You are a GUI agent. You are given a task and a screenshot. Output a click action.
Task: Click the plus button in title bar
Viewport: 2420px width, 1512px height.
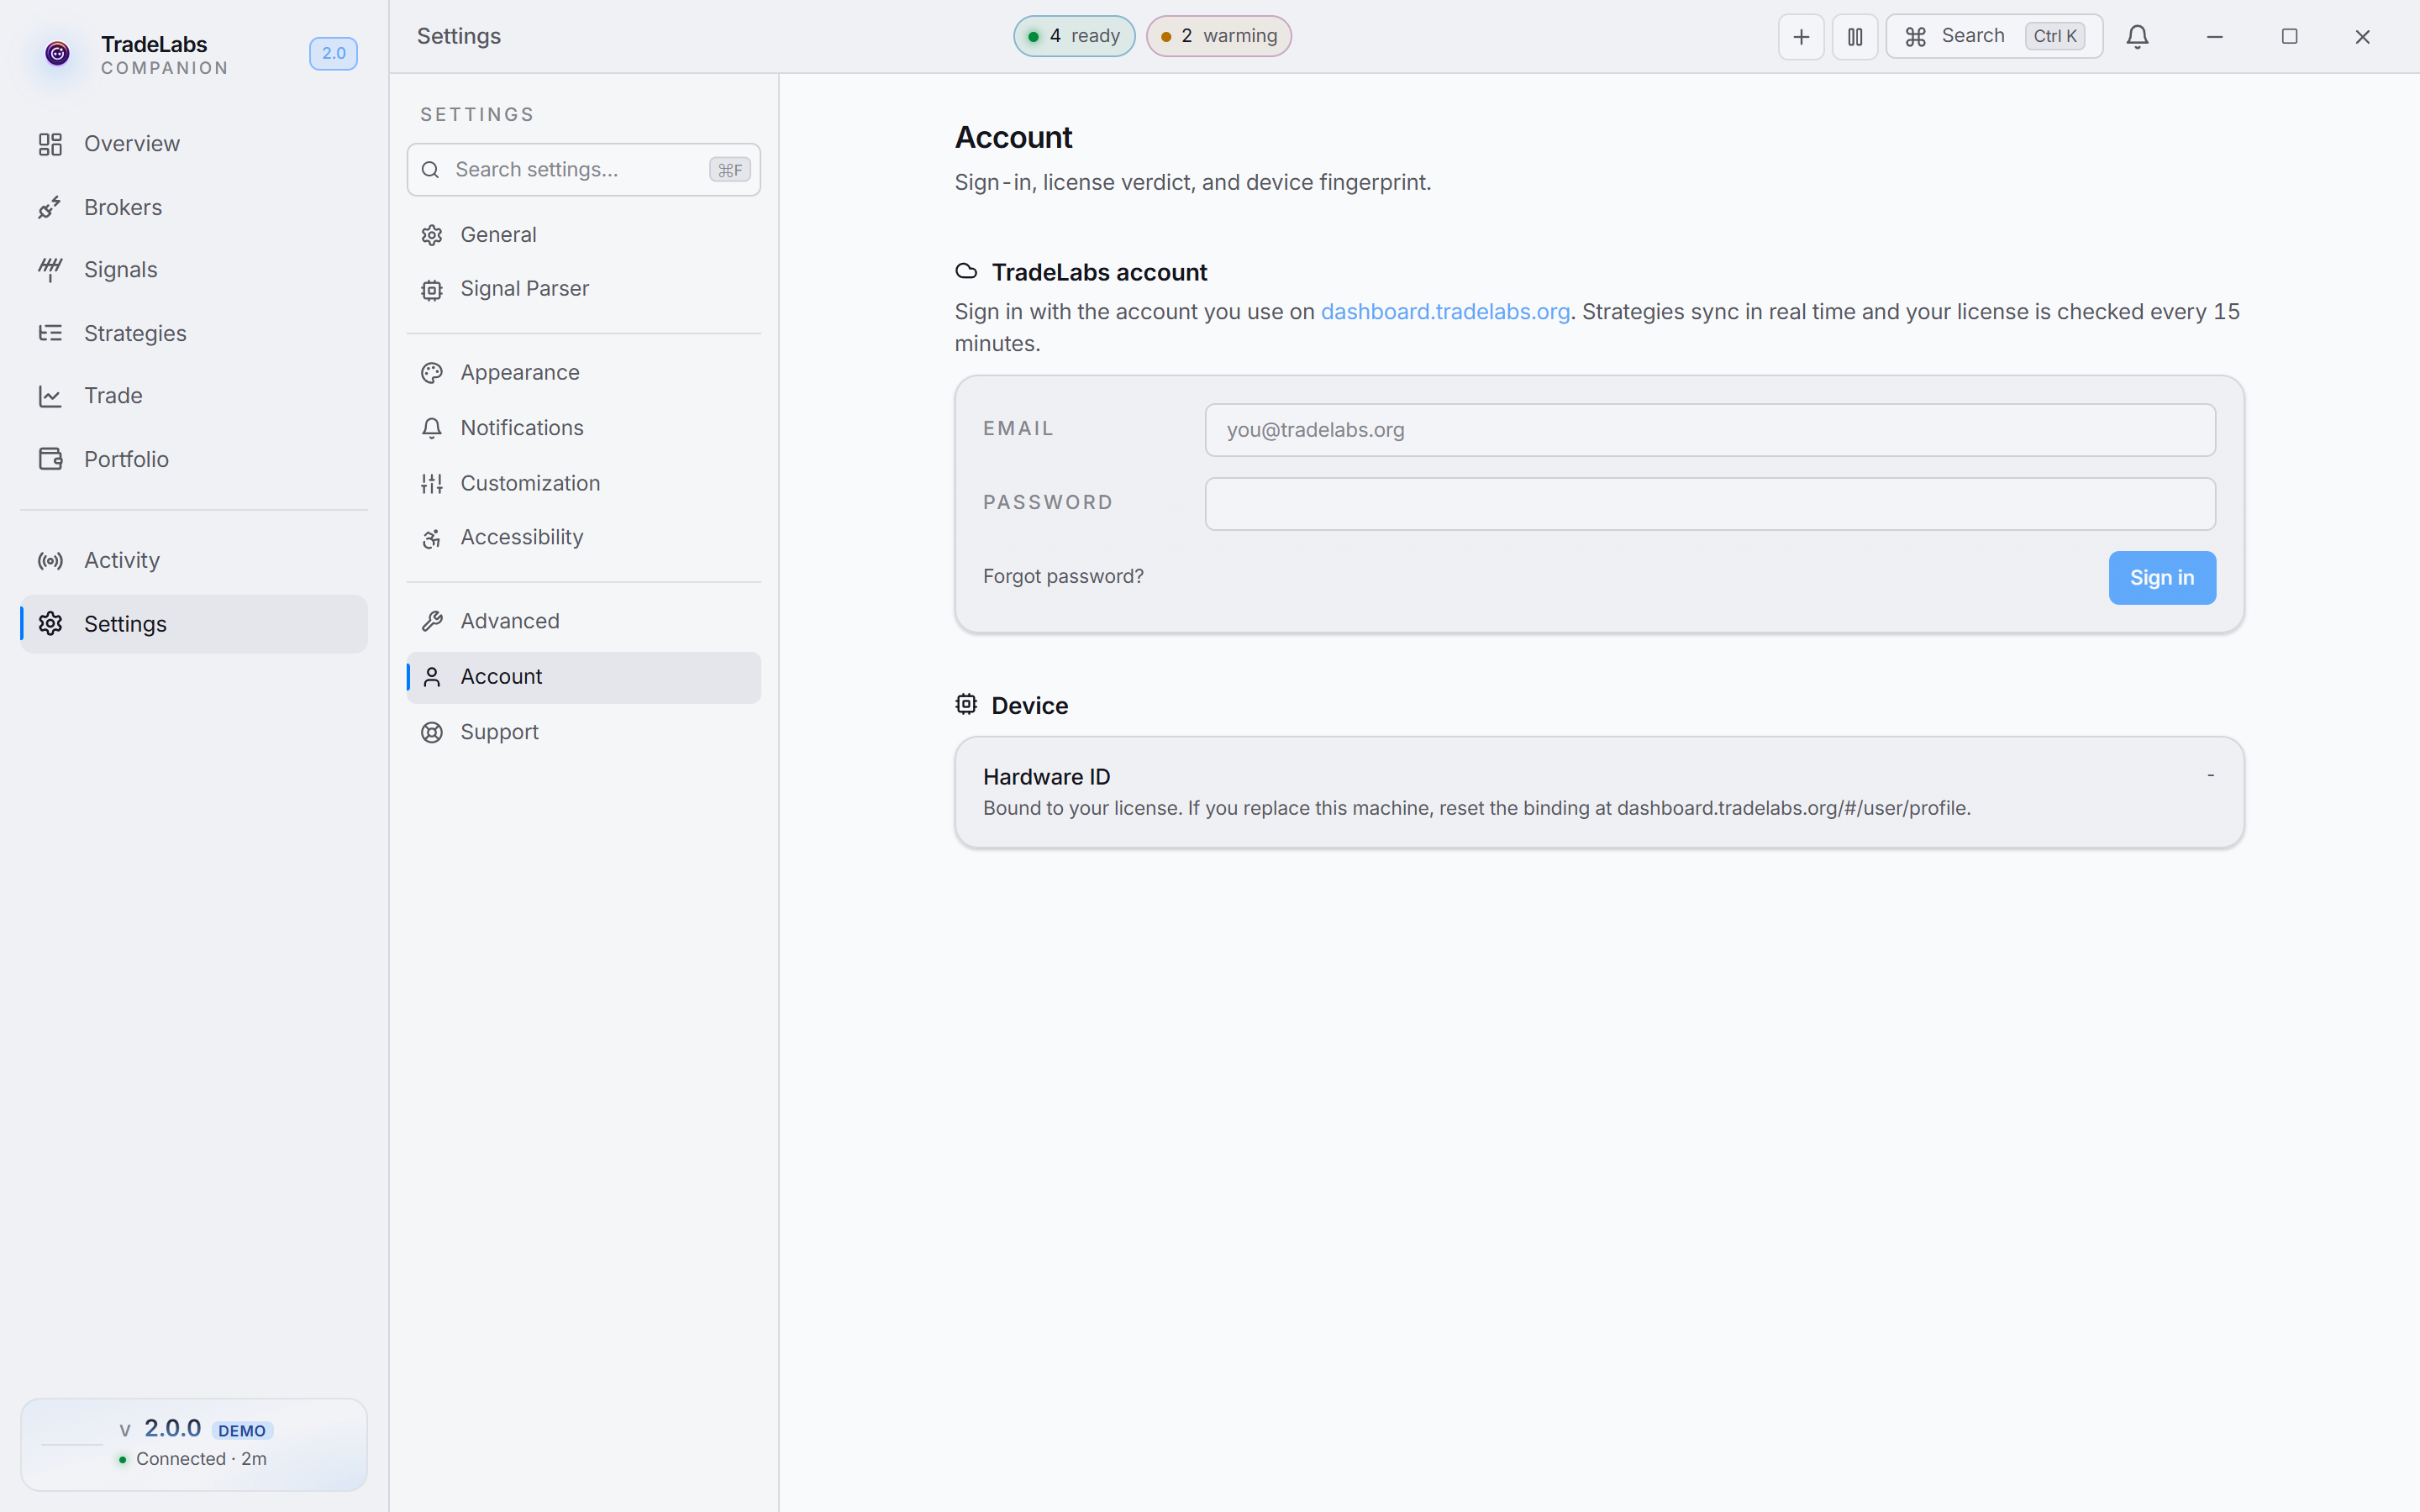tap(1801, 37)
